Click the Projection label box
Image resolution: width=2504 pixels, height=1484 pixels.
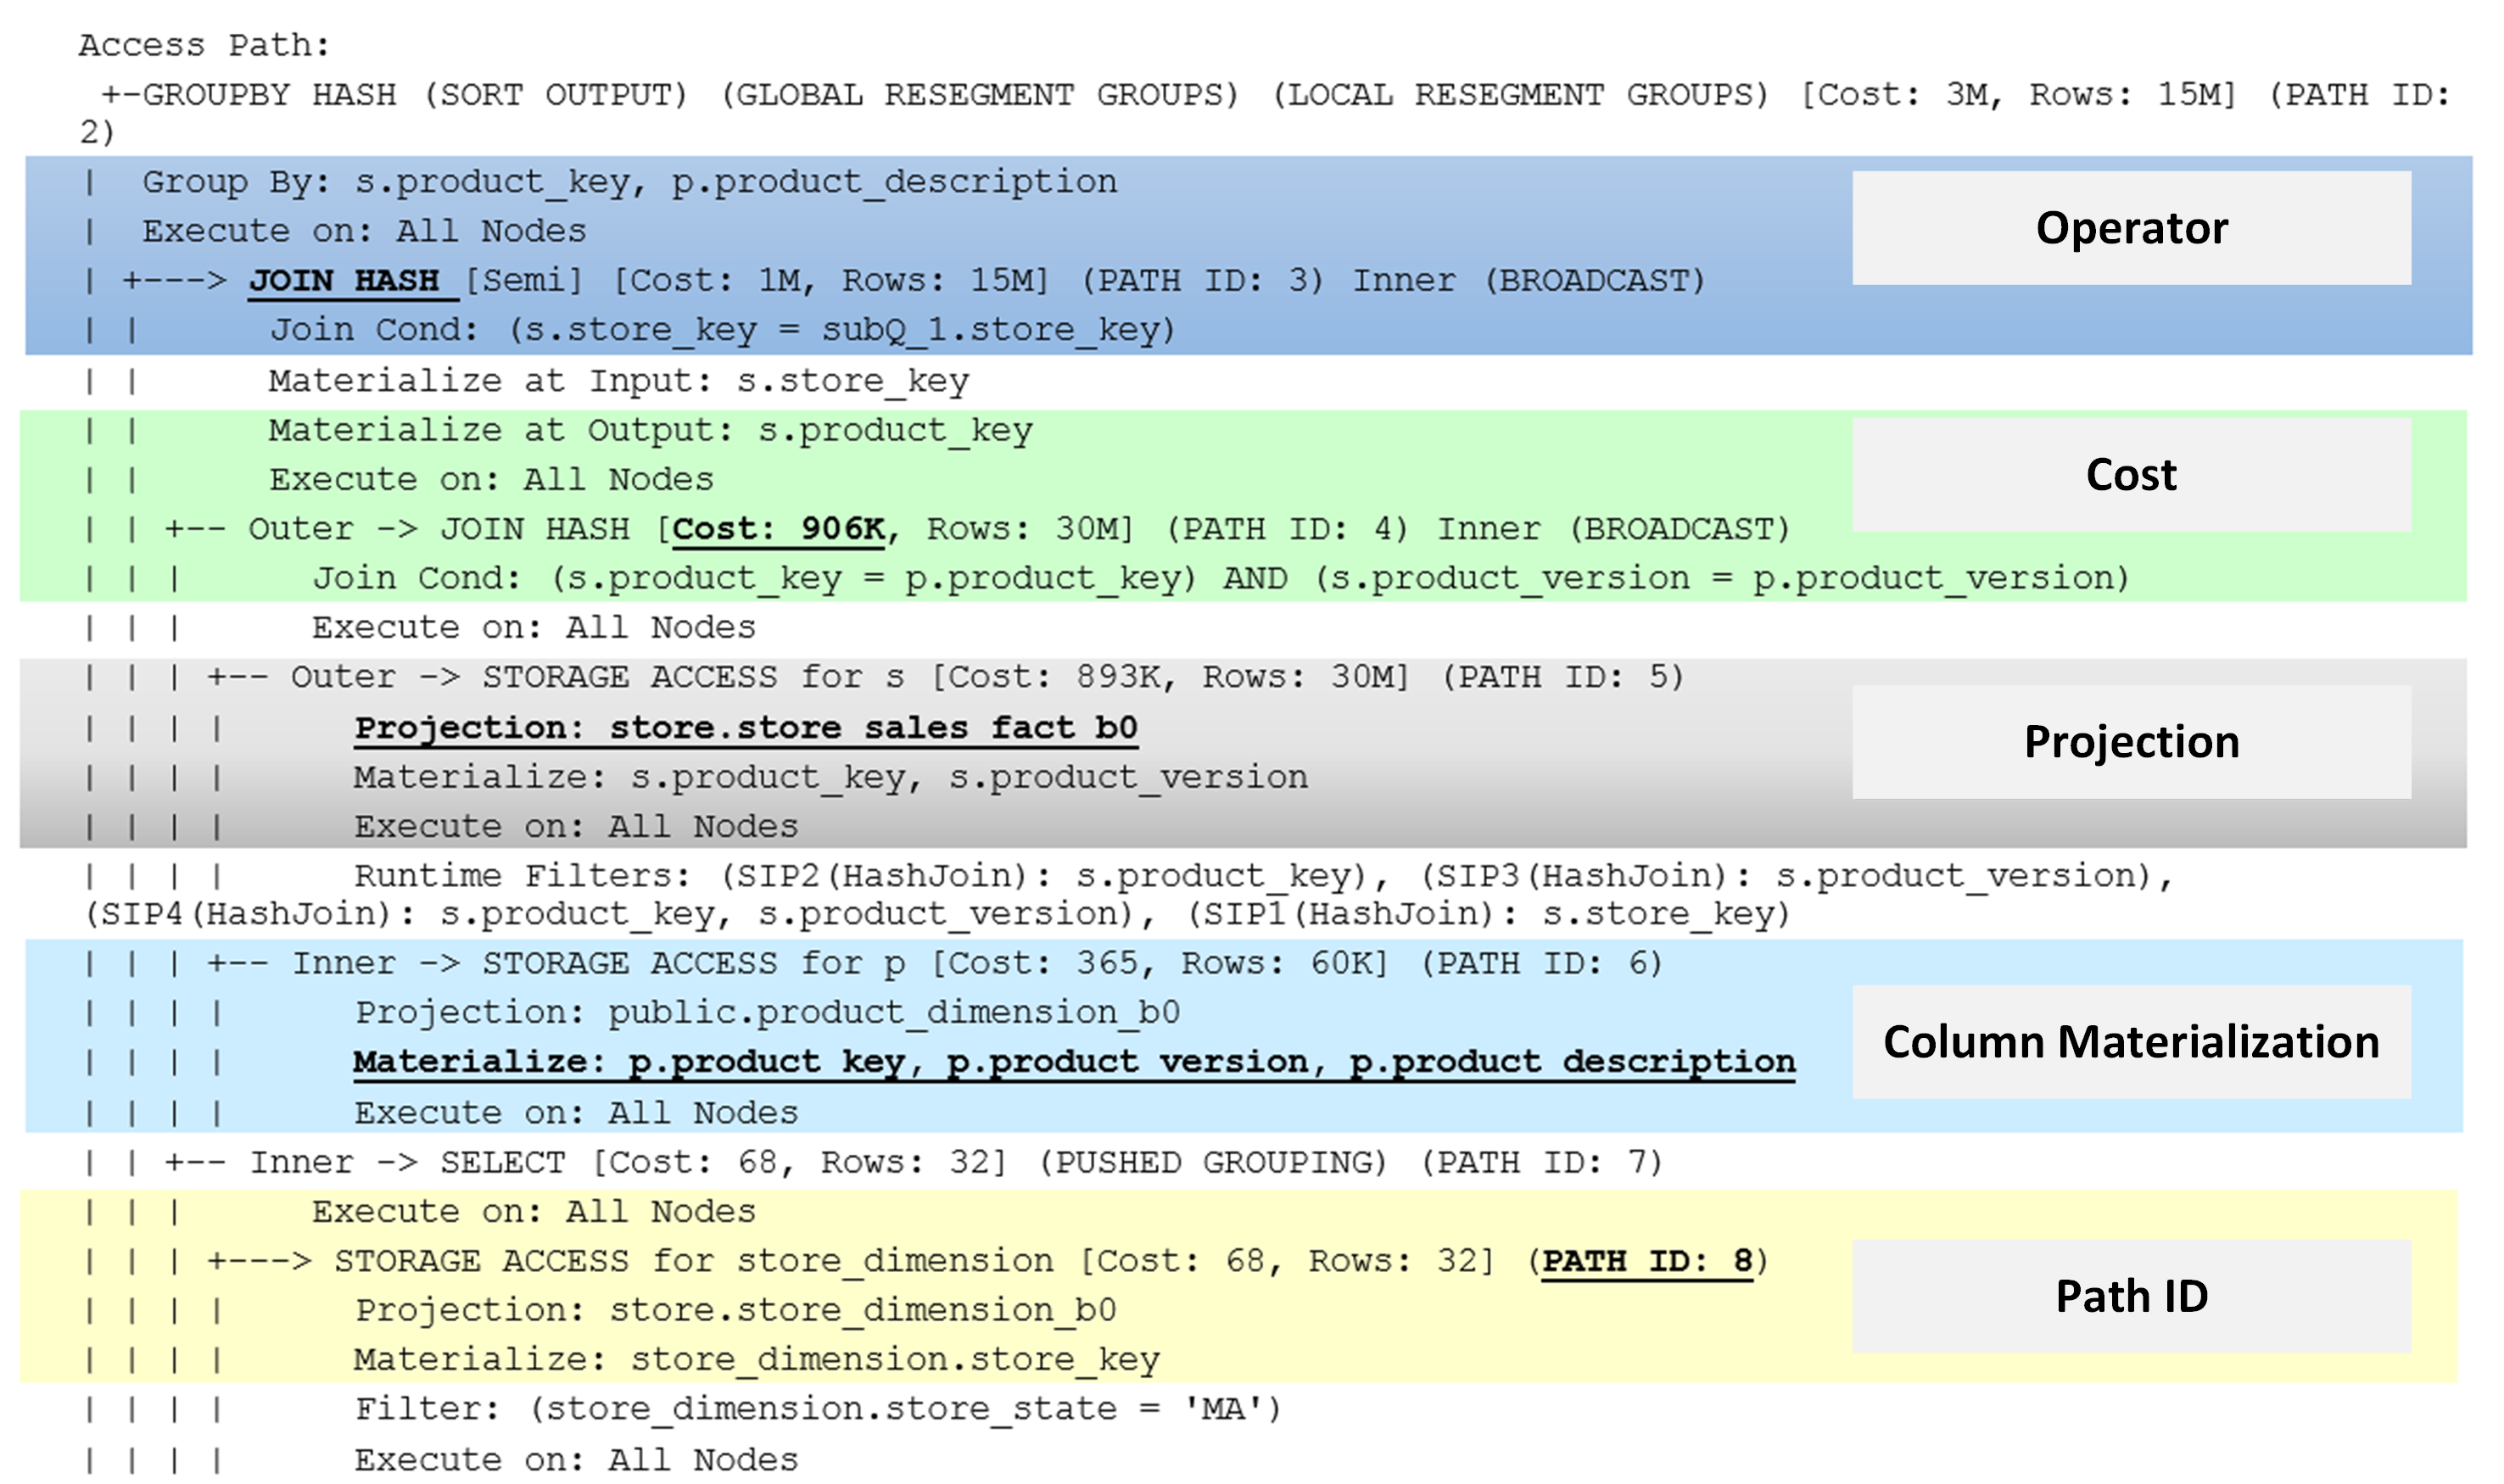click(x=2130, y=742)
